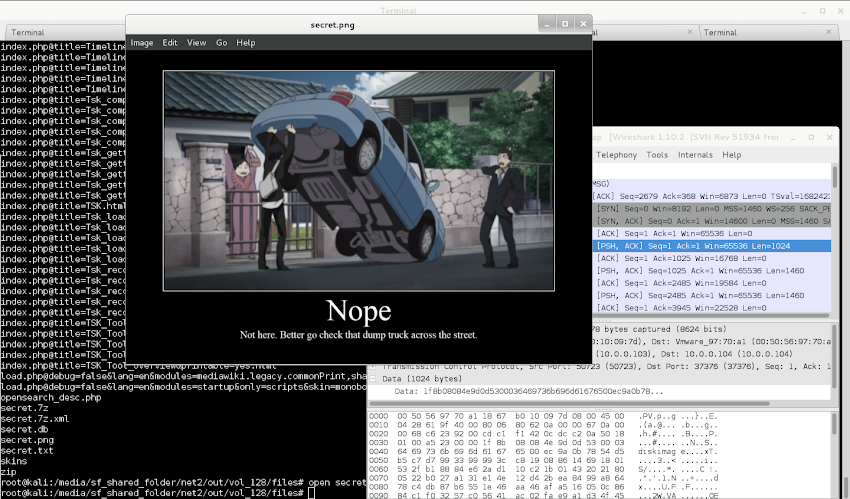Close the Terminal tab left of rightmost
The width and height of the screenshot is (850, 499).
click(x=690, y=33)
